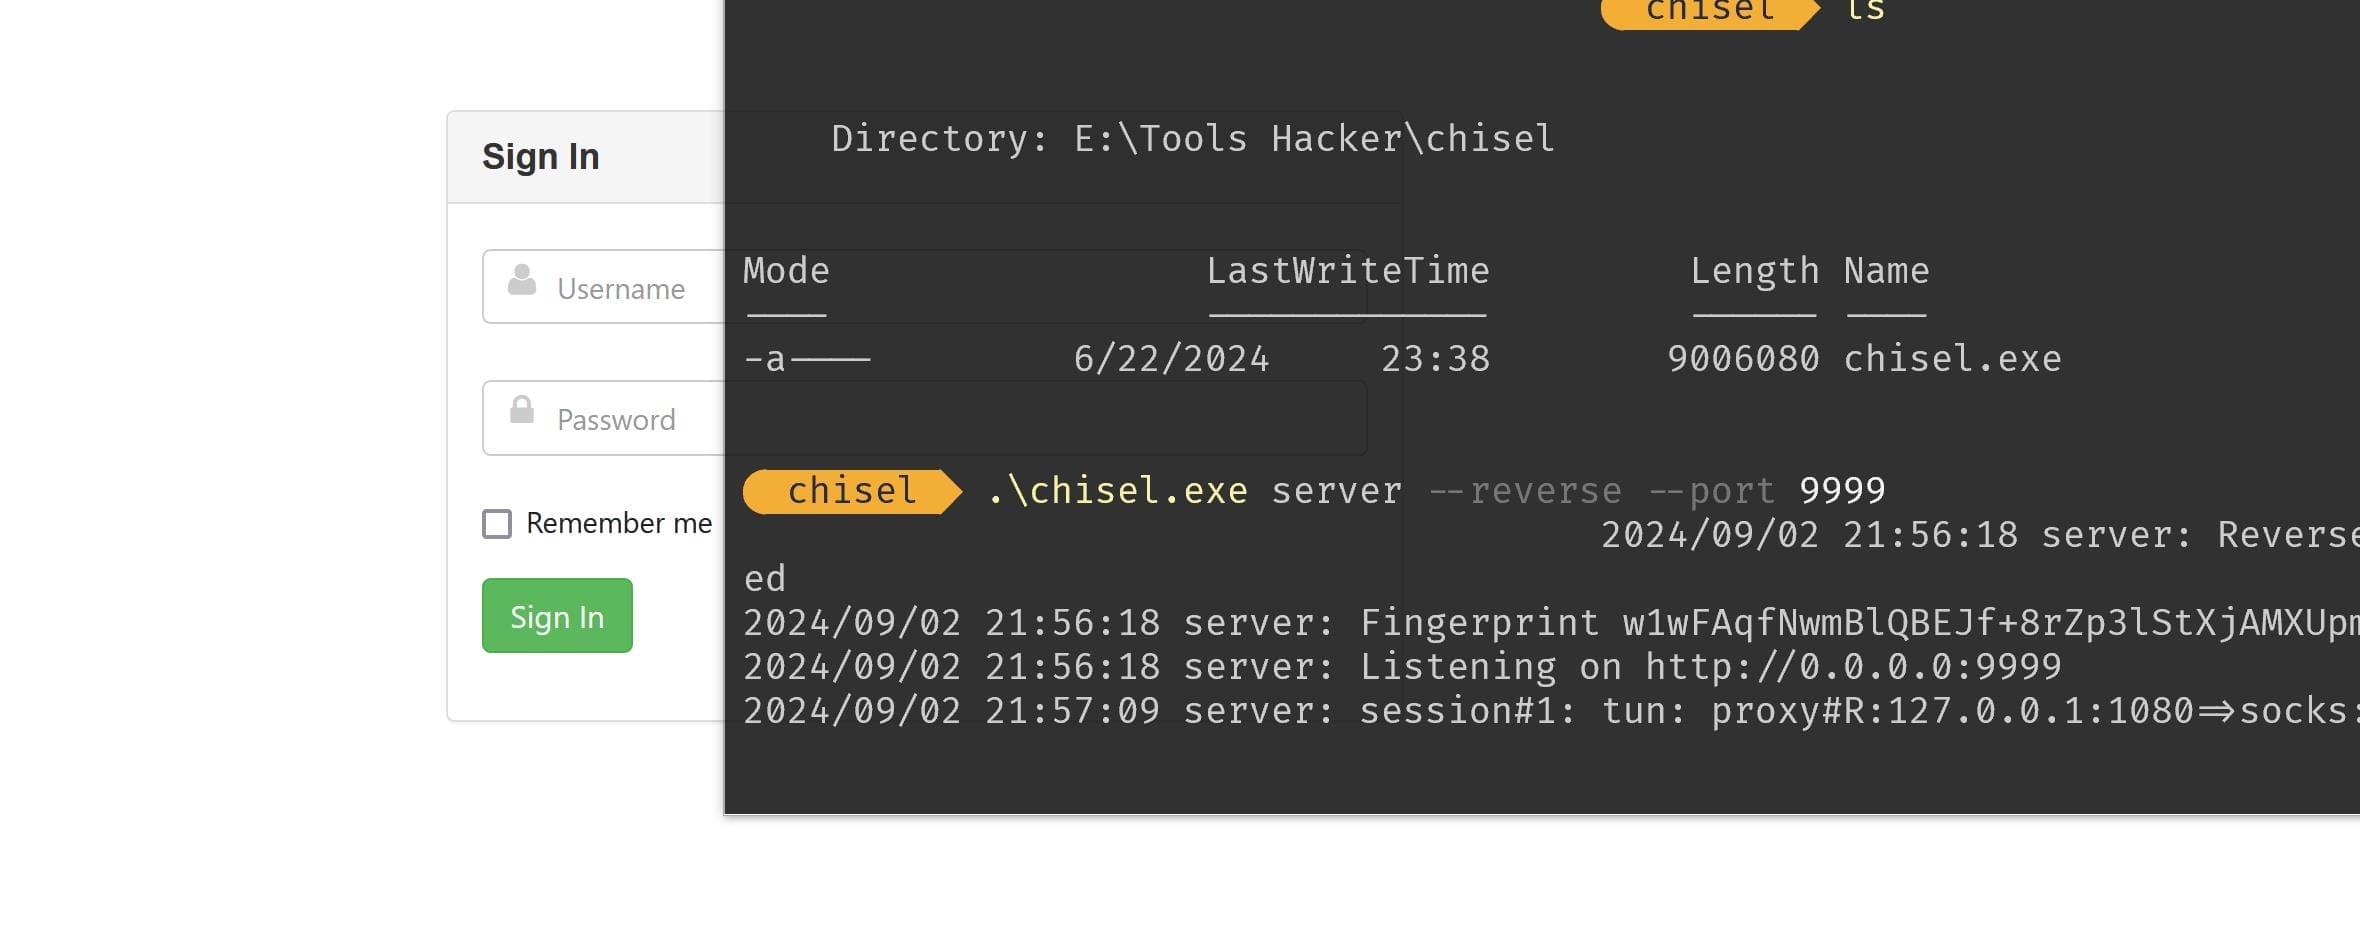Tick the Remember me checkbox
Image resolution: width=2360 pixels, height=940 pixels.
tap(497, 524)
